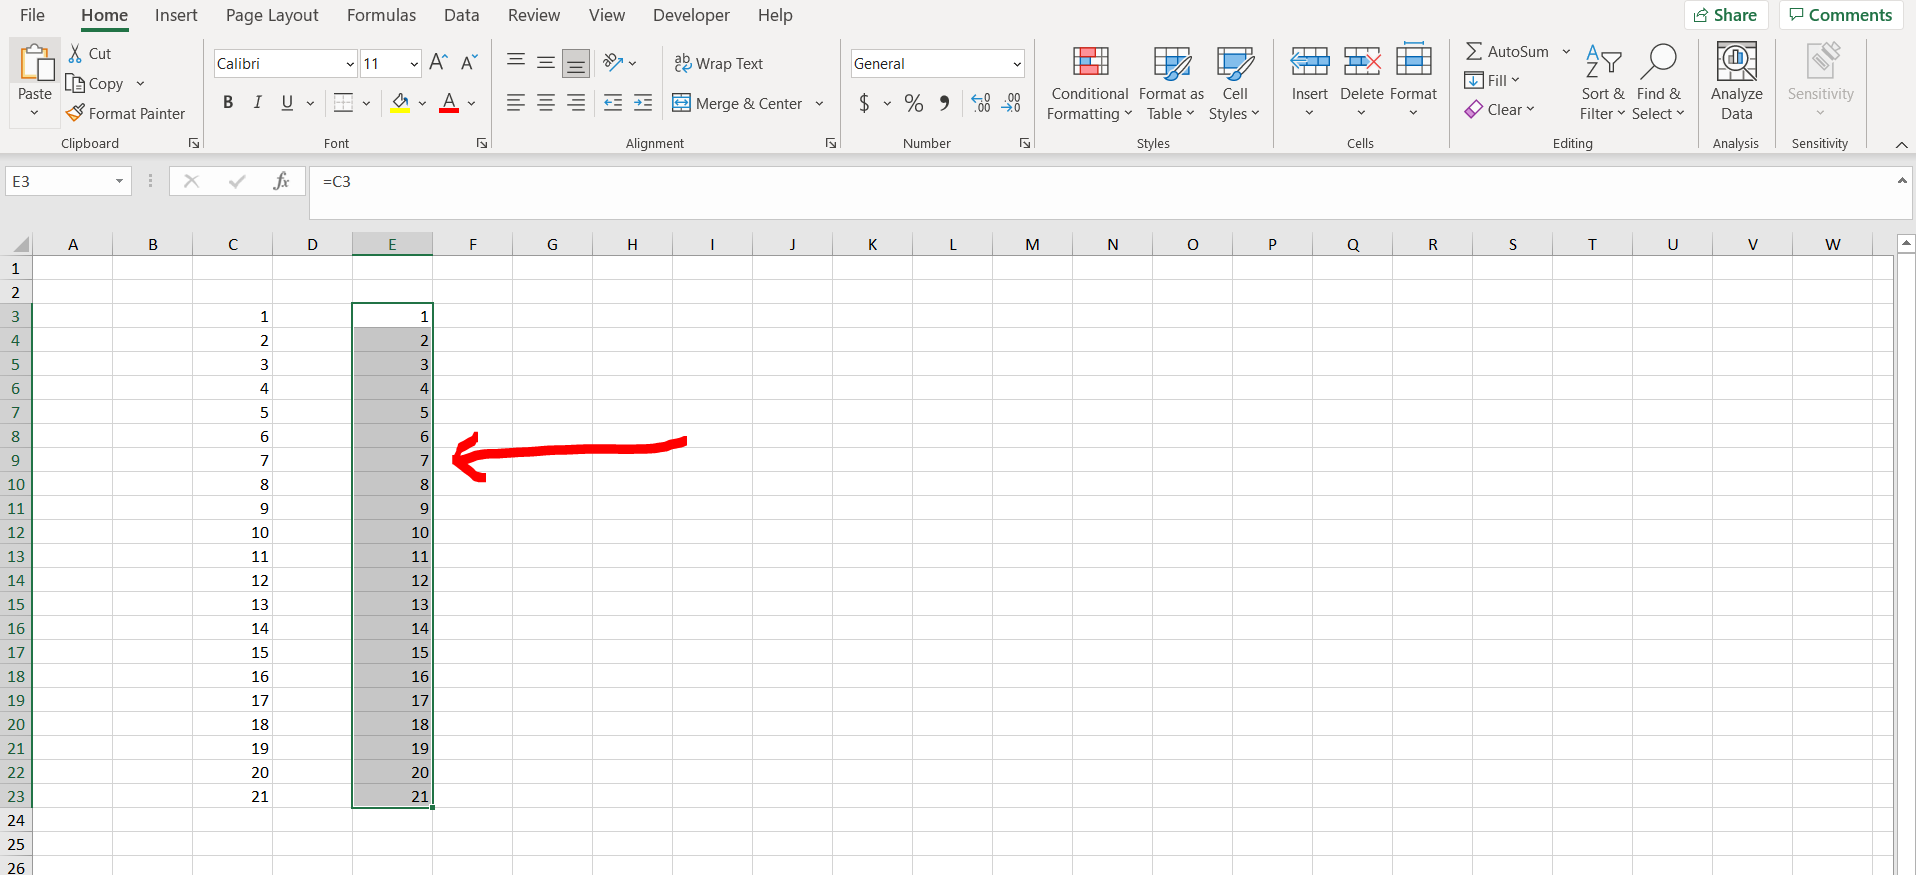Toggle Wrap Text
Viewport: 1916px width, 875px height.
[x=718, y=63]
